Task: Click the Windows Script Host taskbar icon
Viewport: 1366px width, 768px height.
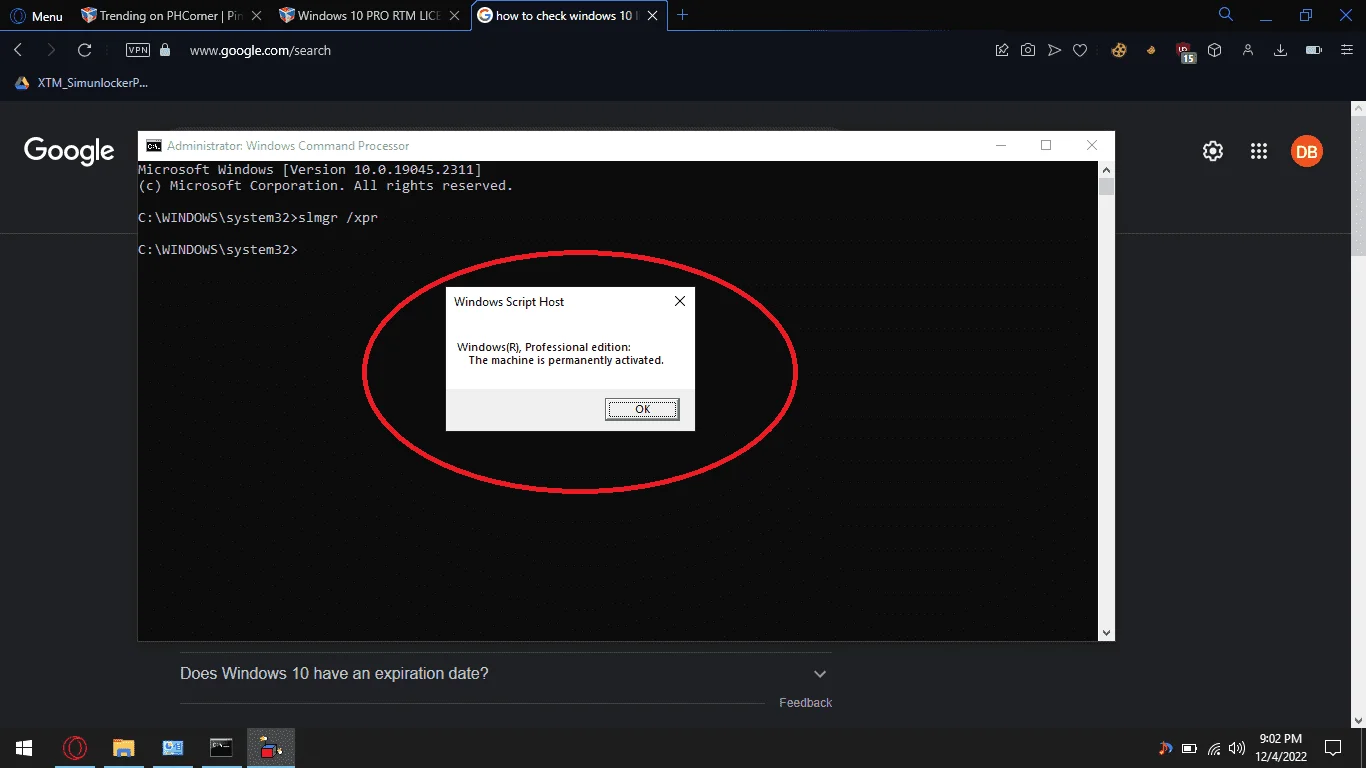Action: click(x=271, y=748)
